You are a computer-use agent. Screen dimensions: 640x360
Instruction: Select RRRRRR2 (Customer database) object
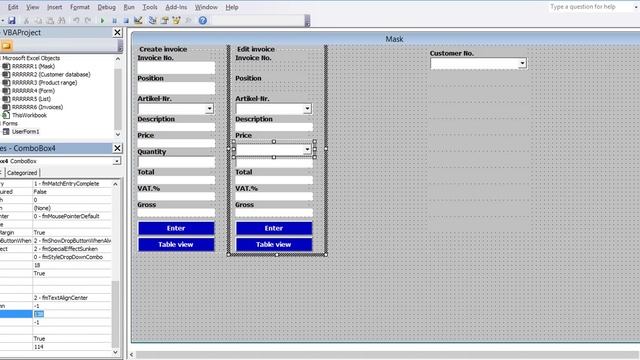[x=51, y=74]
